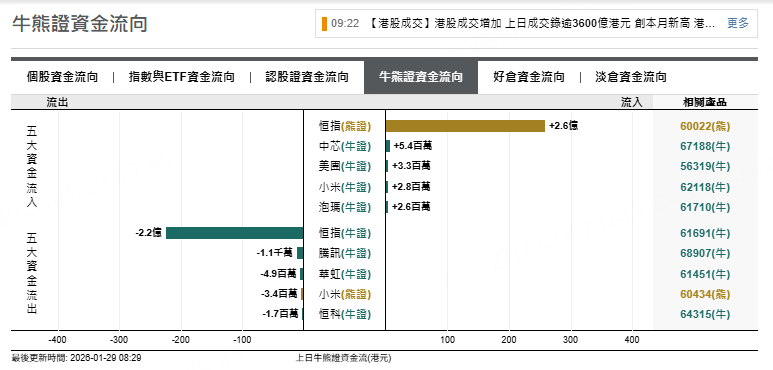This screenshot has width=773, height=370.
Task: Click the orange news marker icon
Action: (324, 24)
